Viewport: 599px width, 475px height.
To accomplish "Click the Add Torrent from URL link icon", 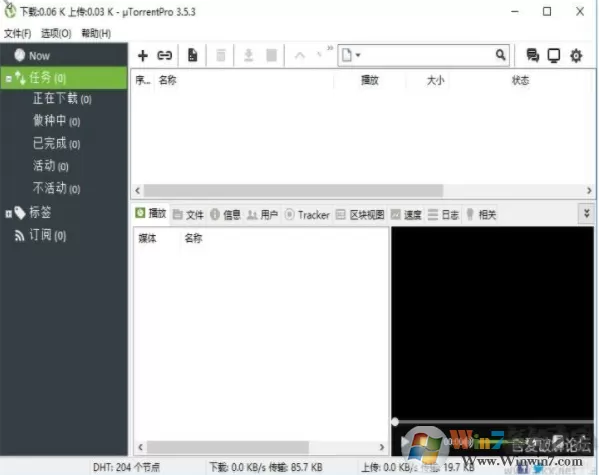I will [x=165, y=56].
